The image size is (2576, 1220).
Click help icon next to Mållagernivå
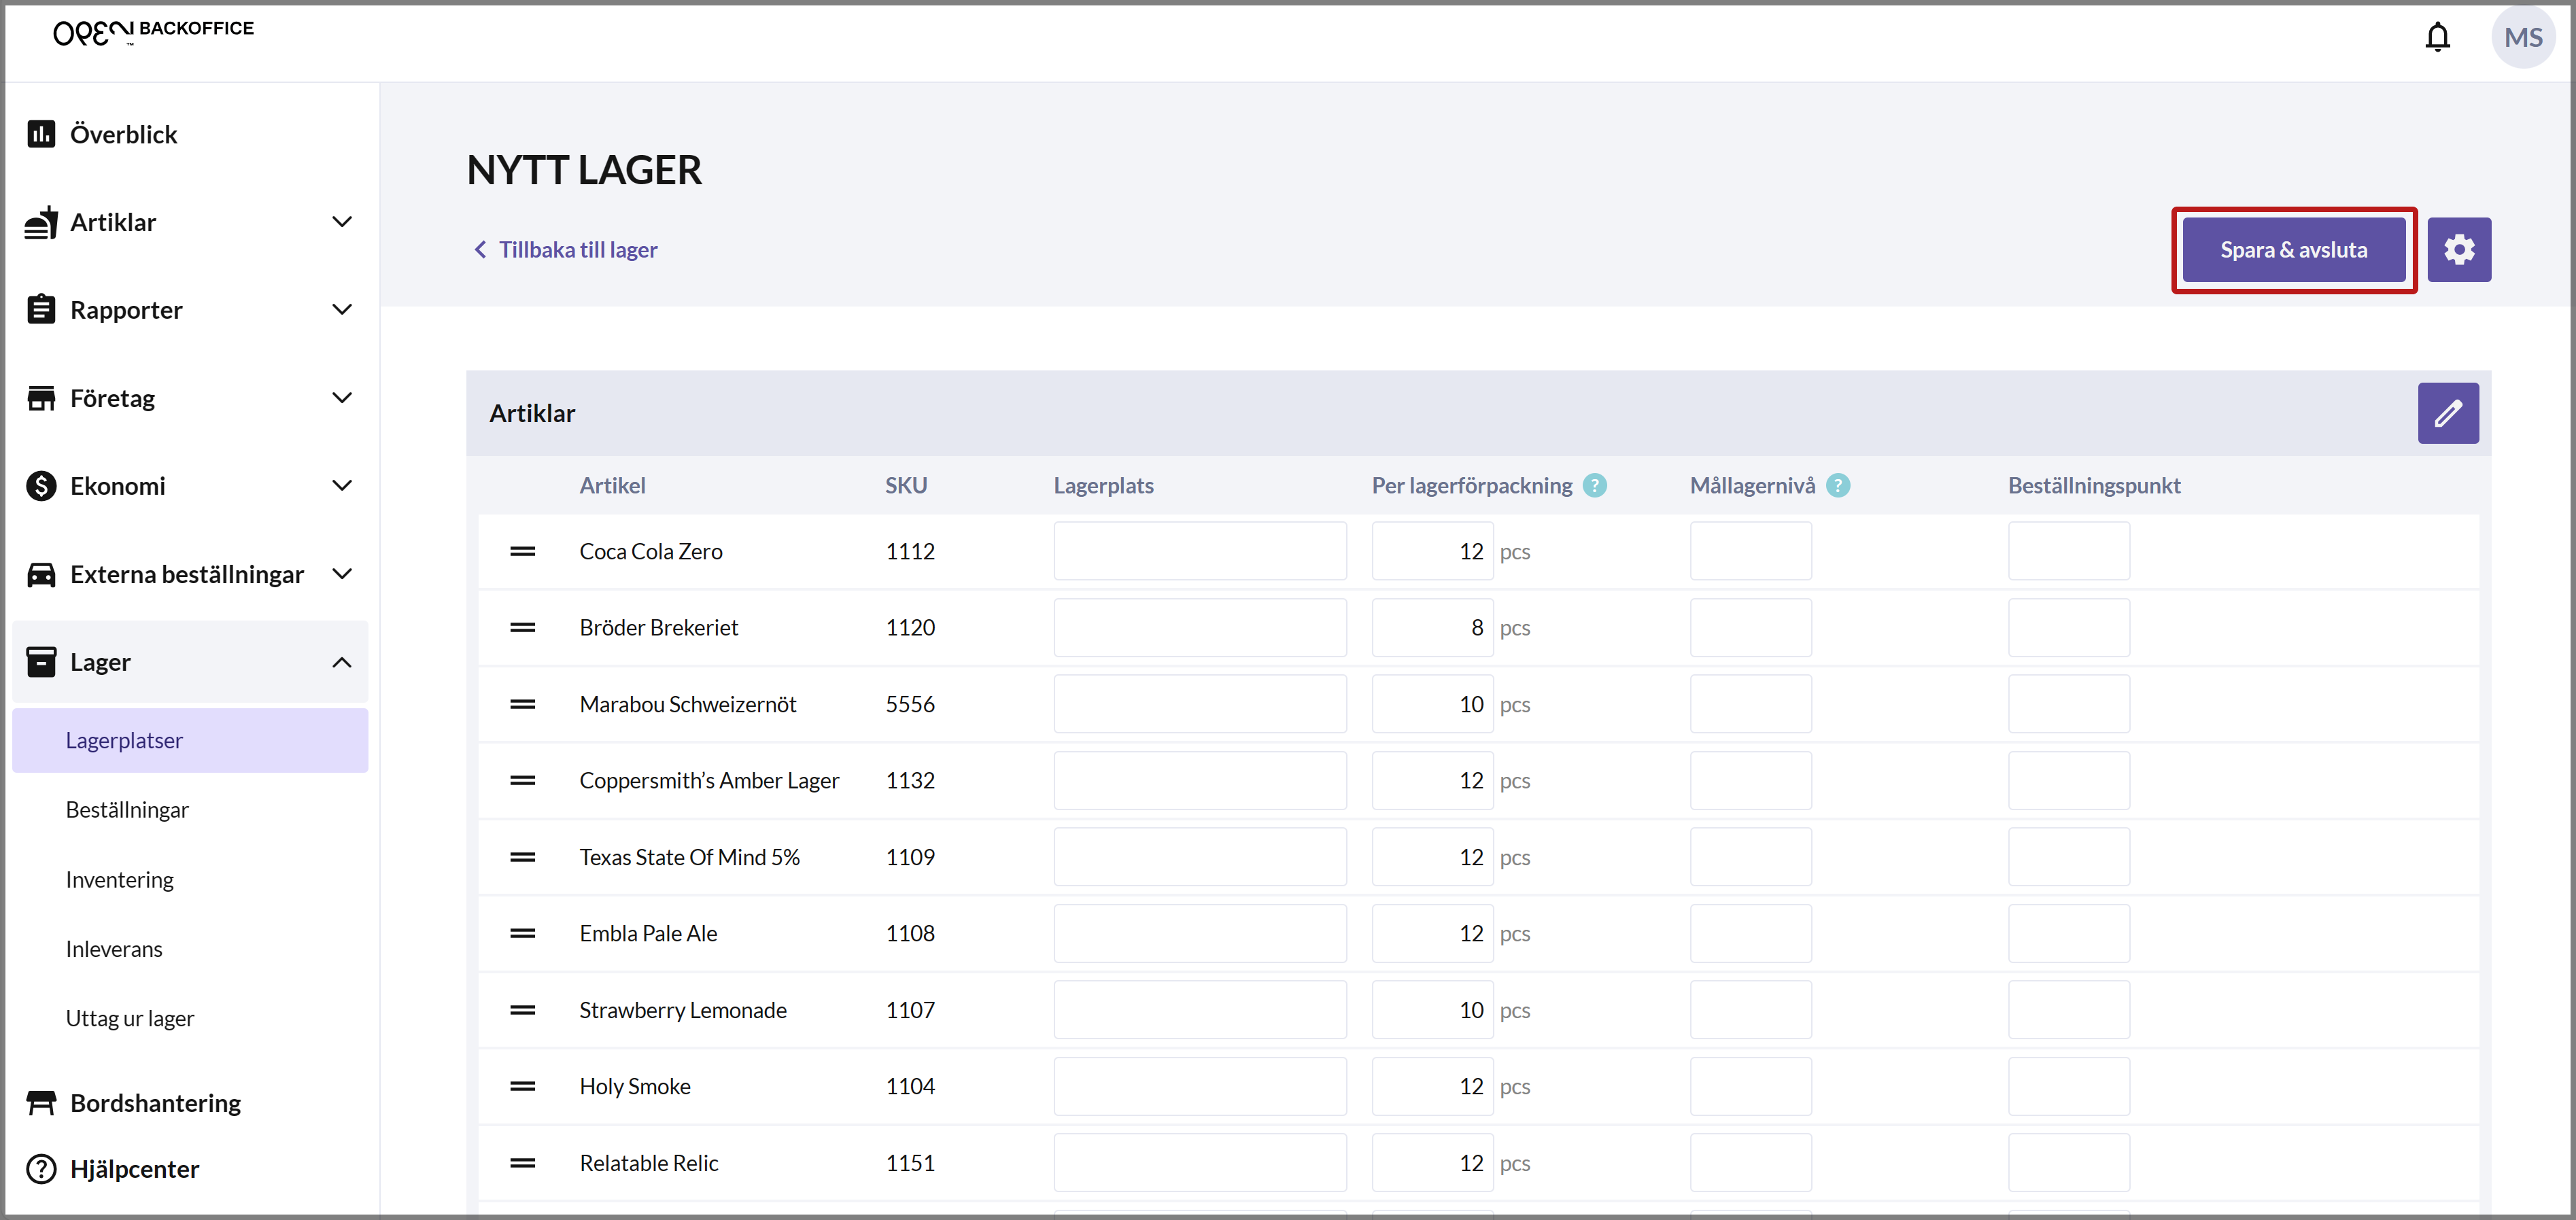1837,486
